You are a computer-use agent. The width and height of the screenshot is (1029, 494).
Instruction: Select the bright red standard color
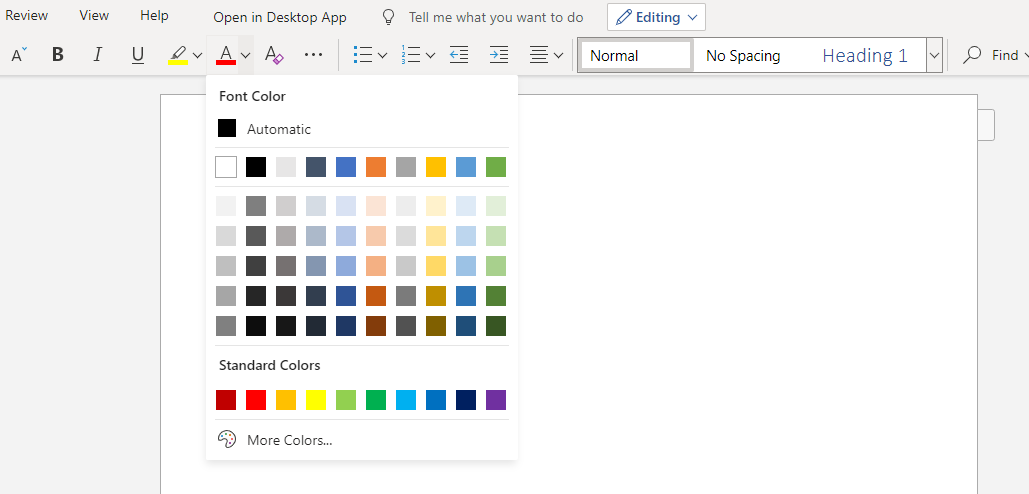coord(256,400)
